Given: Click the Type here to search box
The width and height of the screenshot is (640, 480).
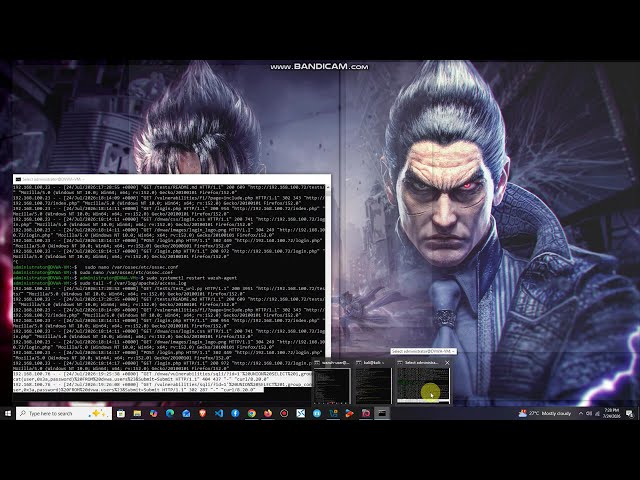Looking at the screenshot, I should [64, 413].
